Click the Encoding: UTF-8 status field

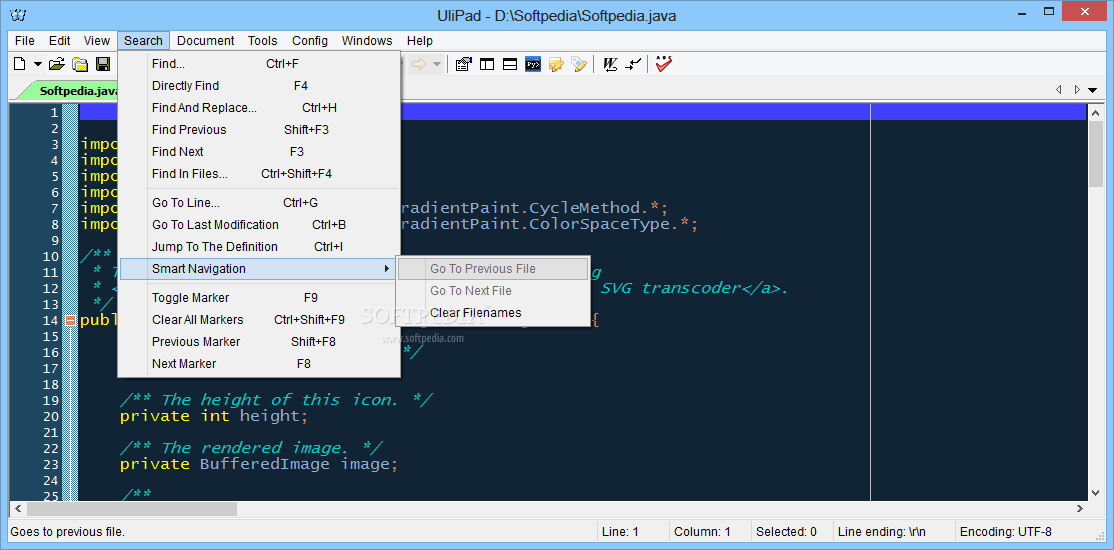point(1026,532)
